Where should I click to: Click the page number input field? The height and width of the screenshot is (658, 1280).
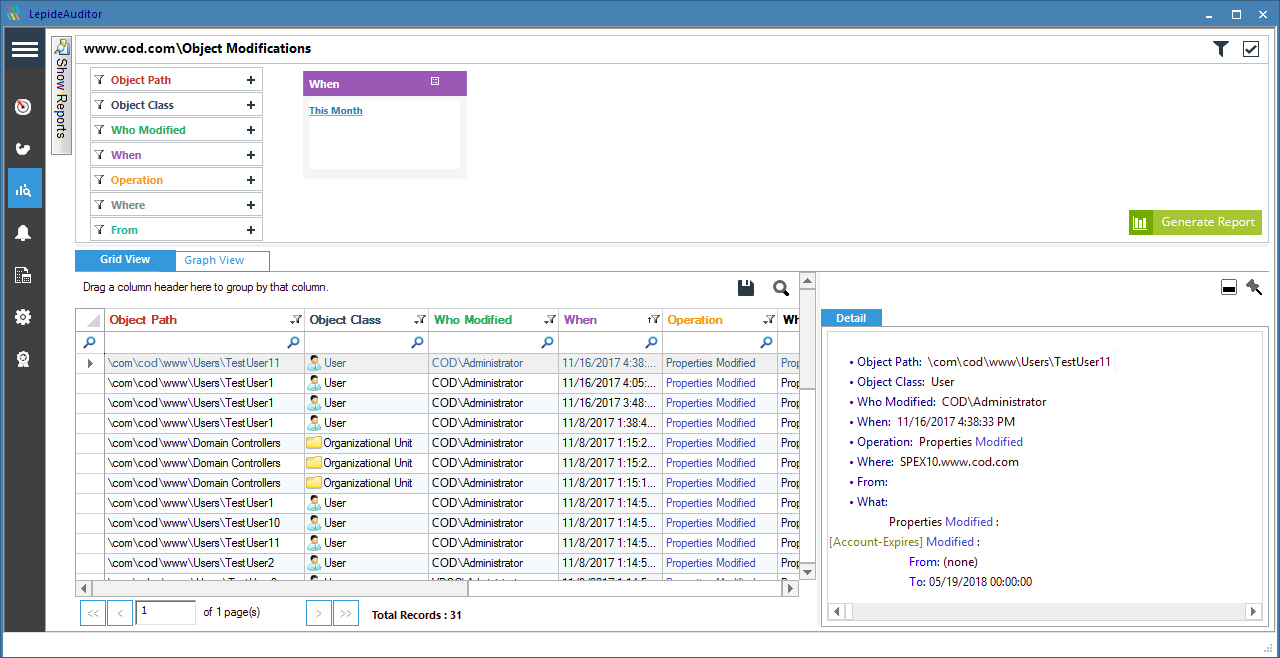coord(166,612)
